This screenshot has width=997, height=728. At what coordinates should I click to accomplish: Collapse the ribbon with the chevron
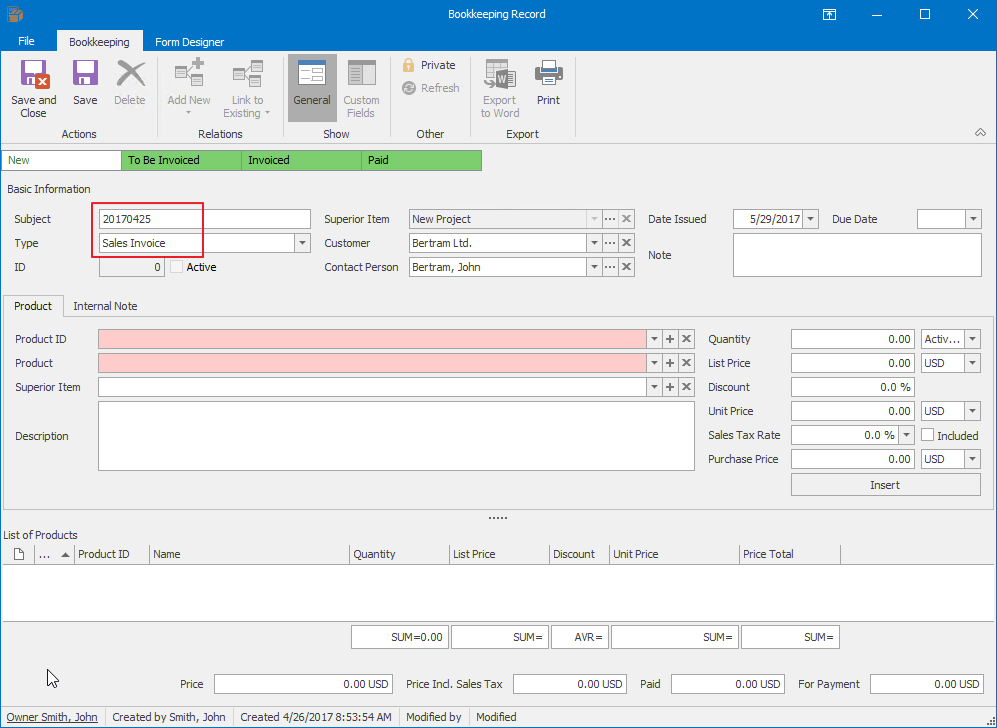click(x=980, y=132)
